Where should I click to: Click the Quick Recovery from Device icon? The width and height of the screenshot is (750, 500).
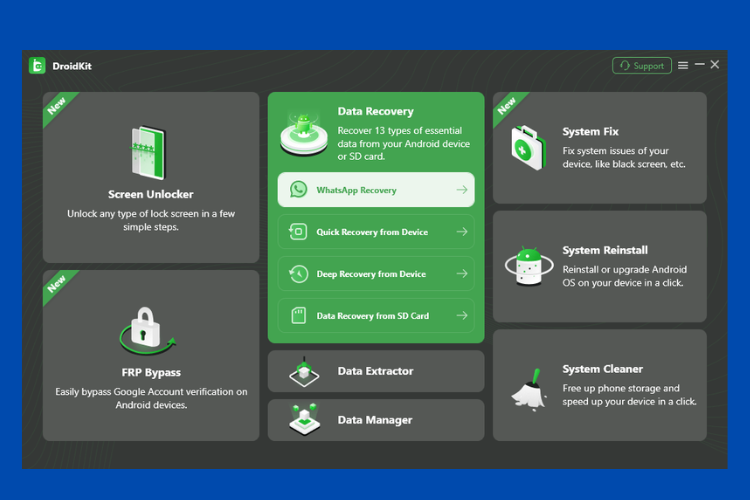pyautogui.click(x=298, y=232)
